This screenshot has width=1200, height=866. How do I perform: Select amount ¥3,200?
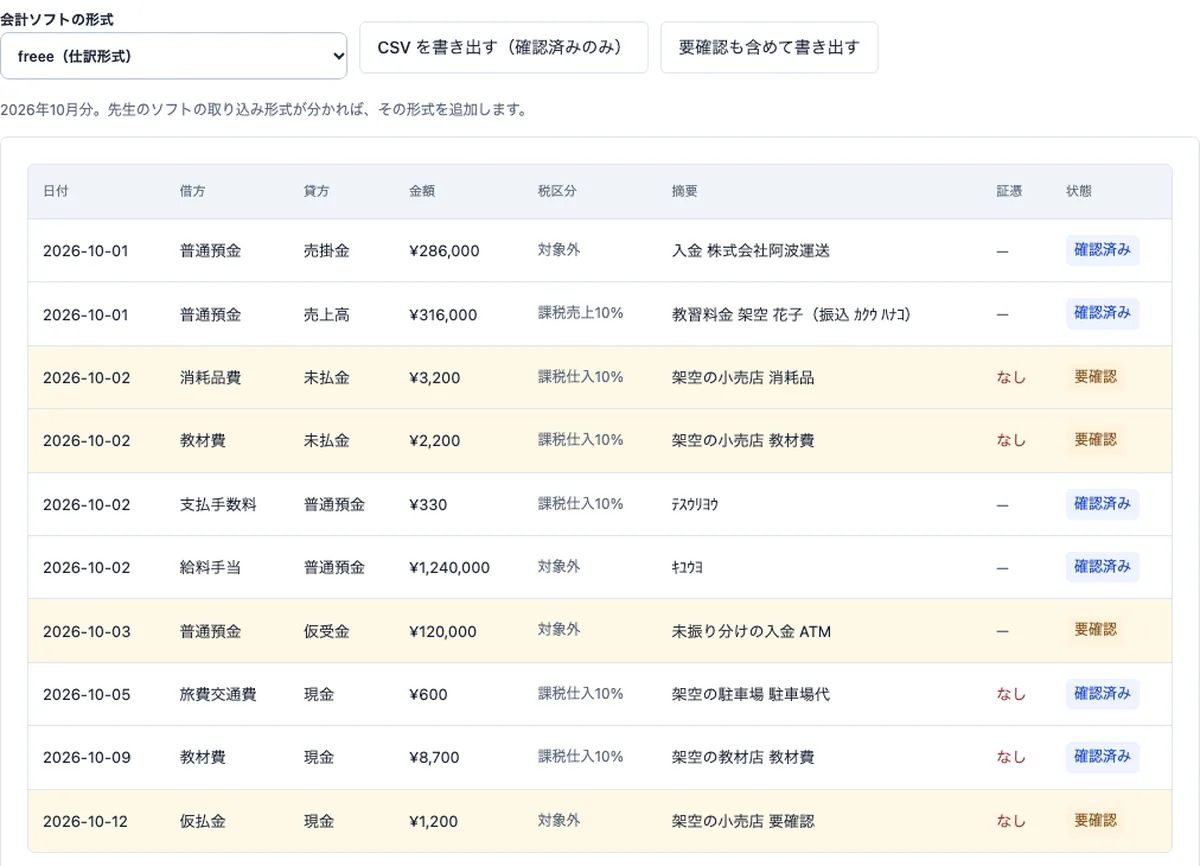click(434, 378)
